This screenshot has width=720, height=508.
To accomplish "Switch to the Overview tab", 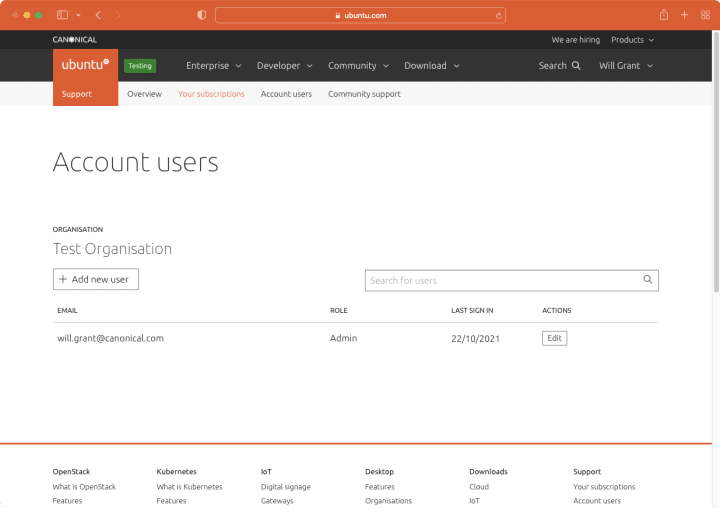I will 145,94.
